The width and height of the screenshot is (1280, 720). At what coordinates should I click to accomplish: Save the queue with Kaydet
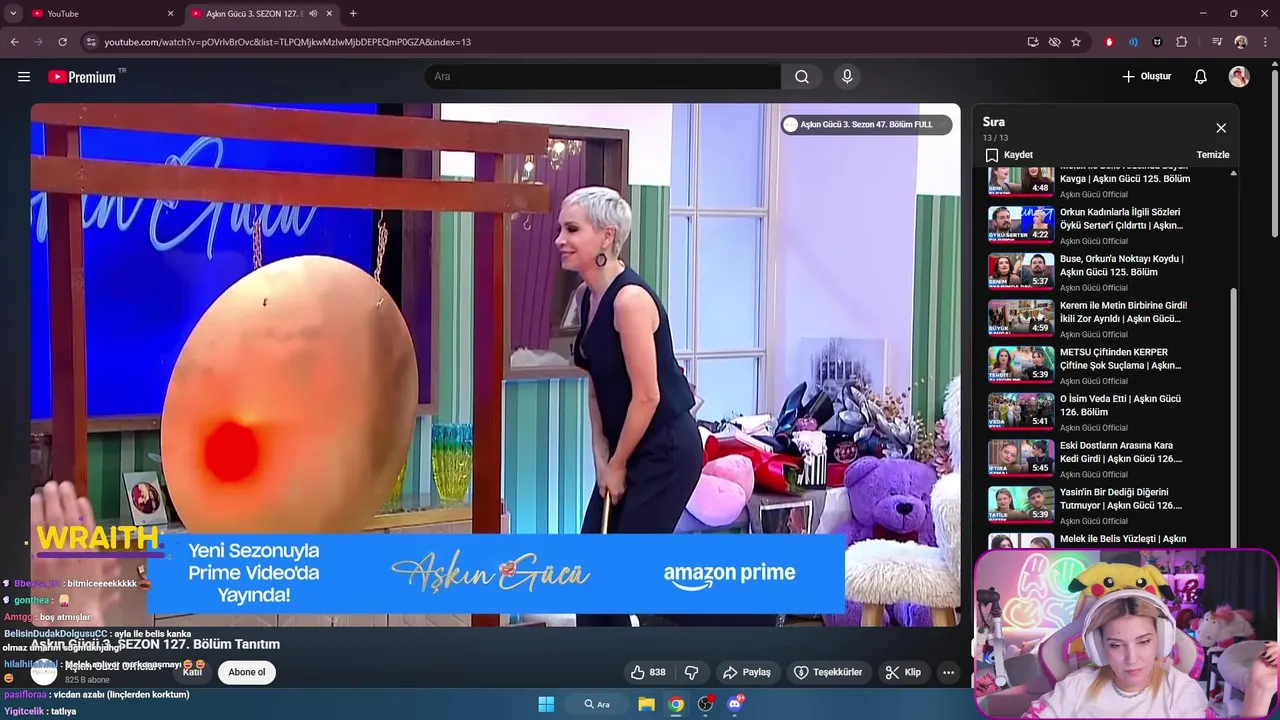1009,155
